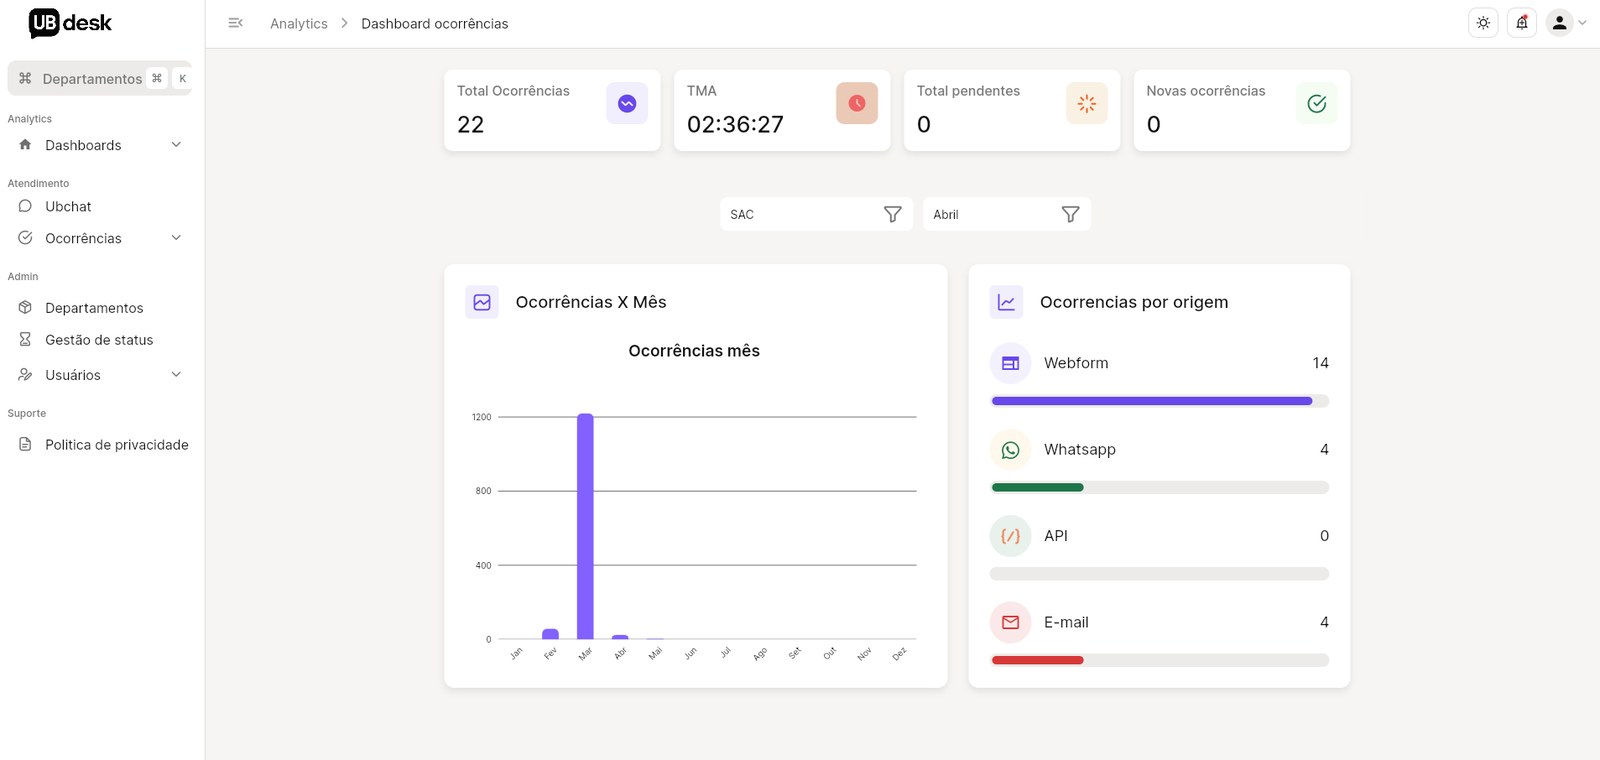Click the funnel icon in Abril filter
This screenshot has height=760, width=1600.
tap(1070, 214)
